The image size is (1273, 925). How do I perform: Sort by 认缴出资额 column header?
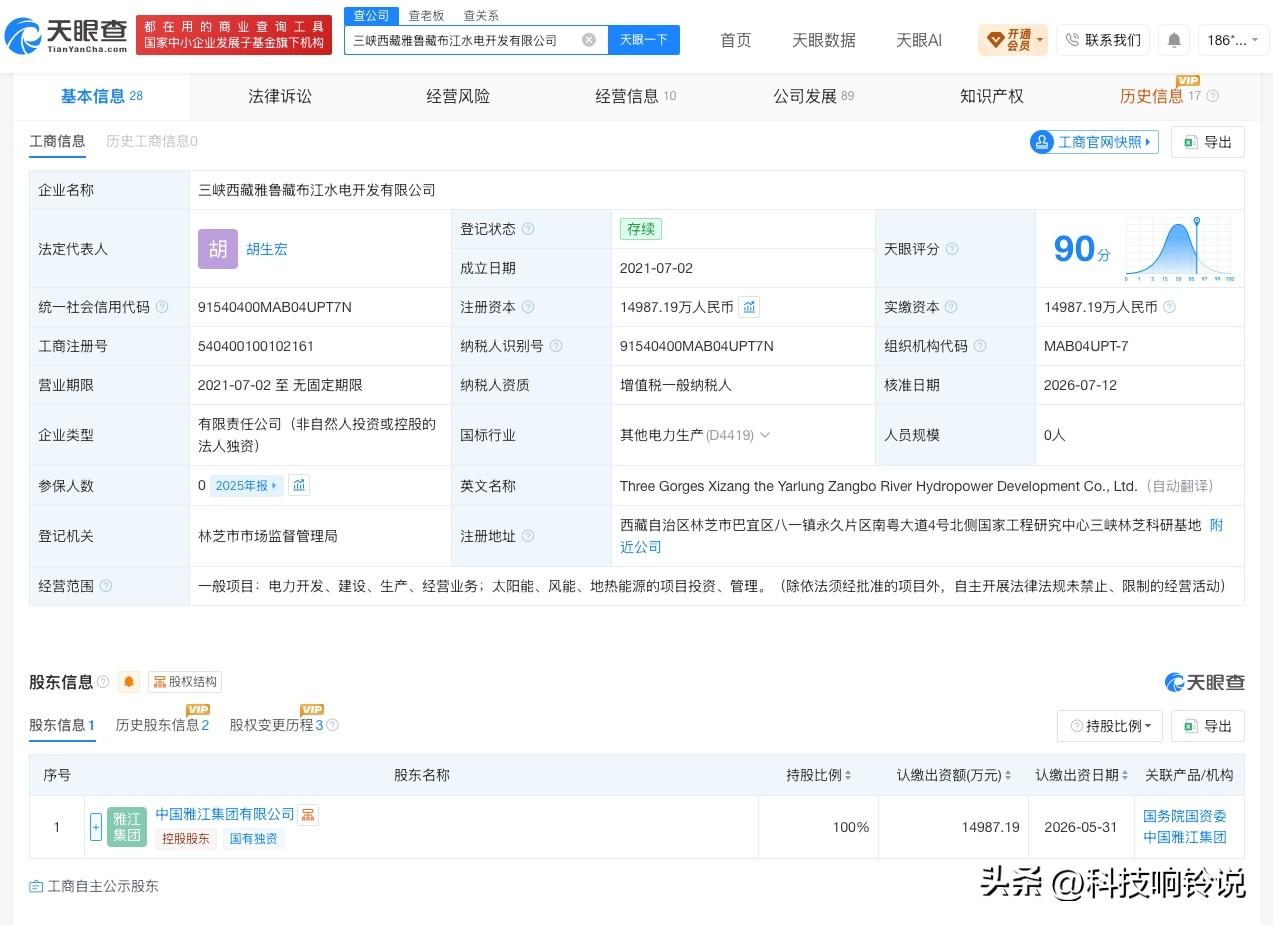click(954, 775)
